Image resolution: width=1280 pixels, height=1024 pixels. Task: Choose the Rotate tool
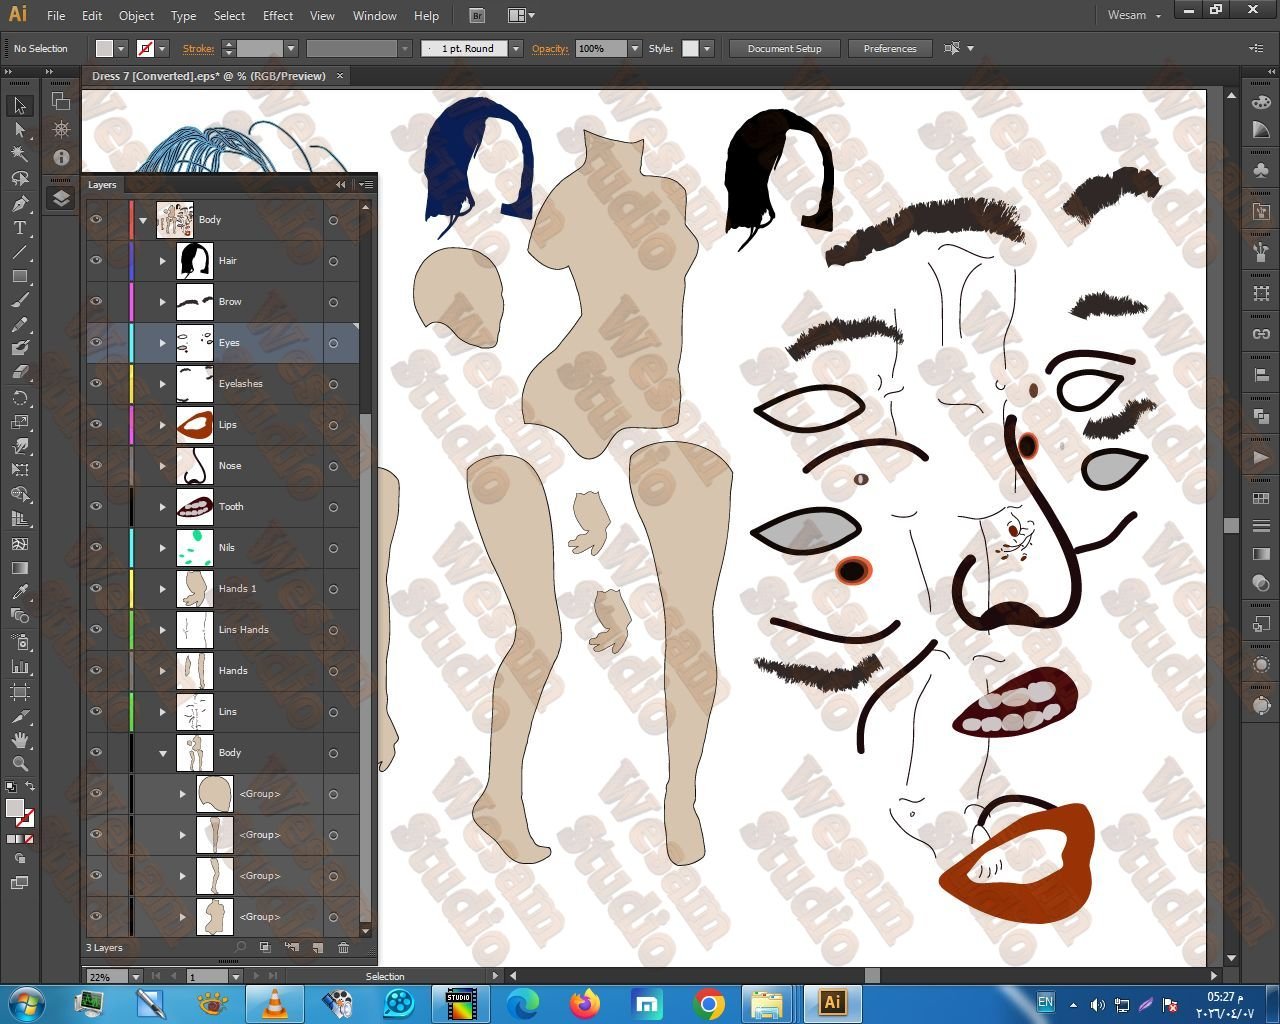[x=20, y=398]
